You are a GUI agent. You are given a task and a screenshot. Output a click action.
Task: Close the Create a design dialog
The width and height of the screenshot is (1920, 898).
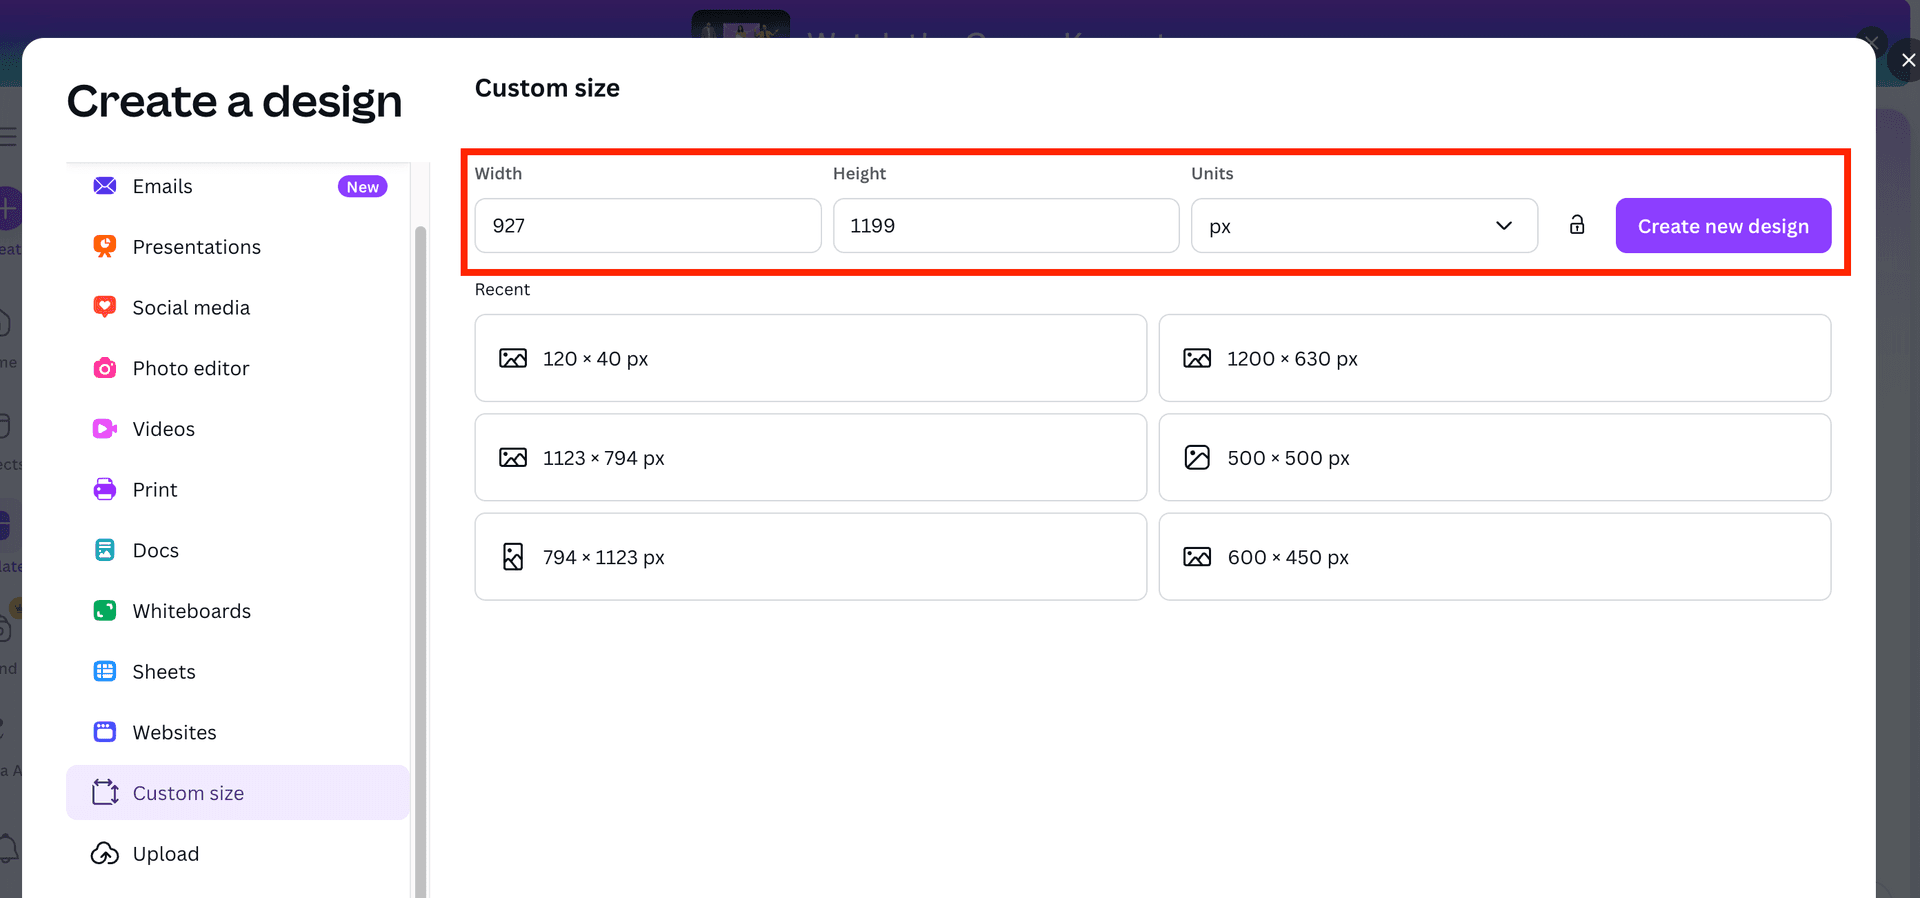click(x=1908, y=60)
